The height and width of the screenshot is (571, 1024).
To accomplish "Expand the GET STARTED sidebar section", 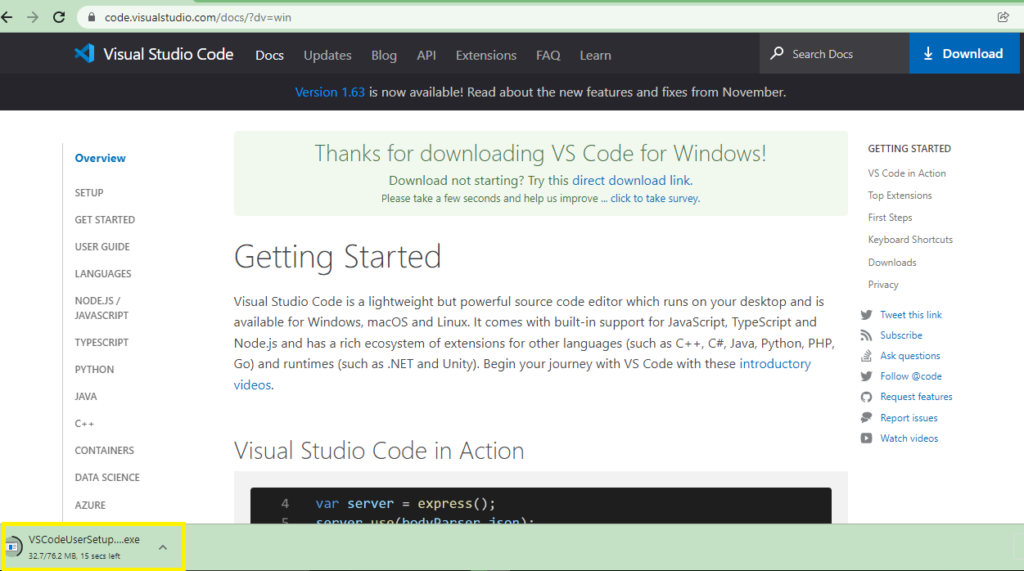I will point(104,220).
